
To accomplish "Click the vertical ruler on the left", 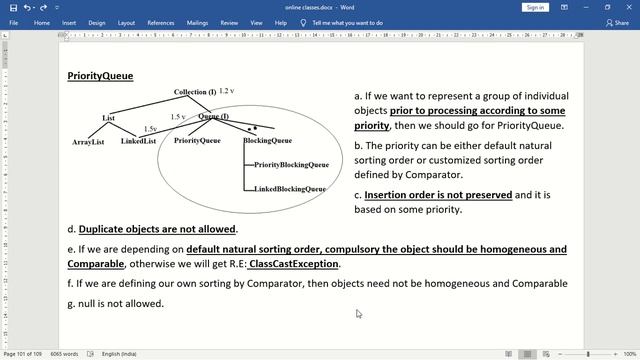I will point(5,194).
